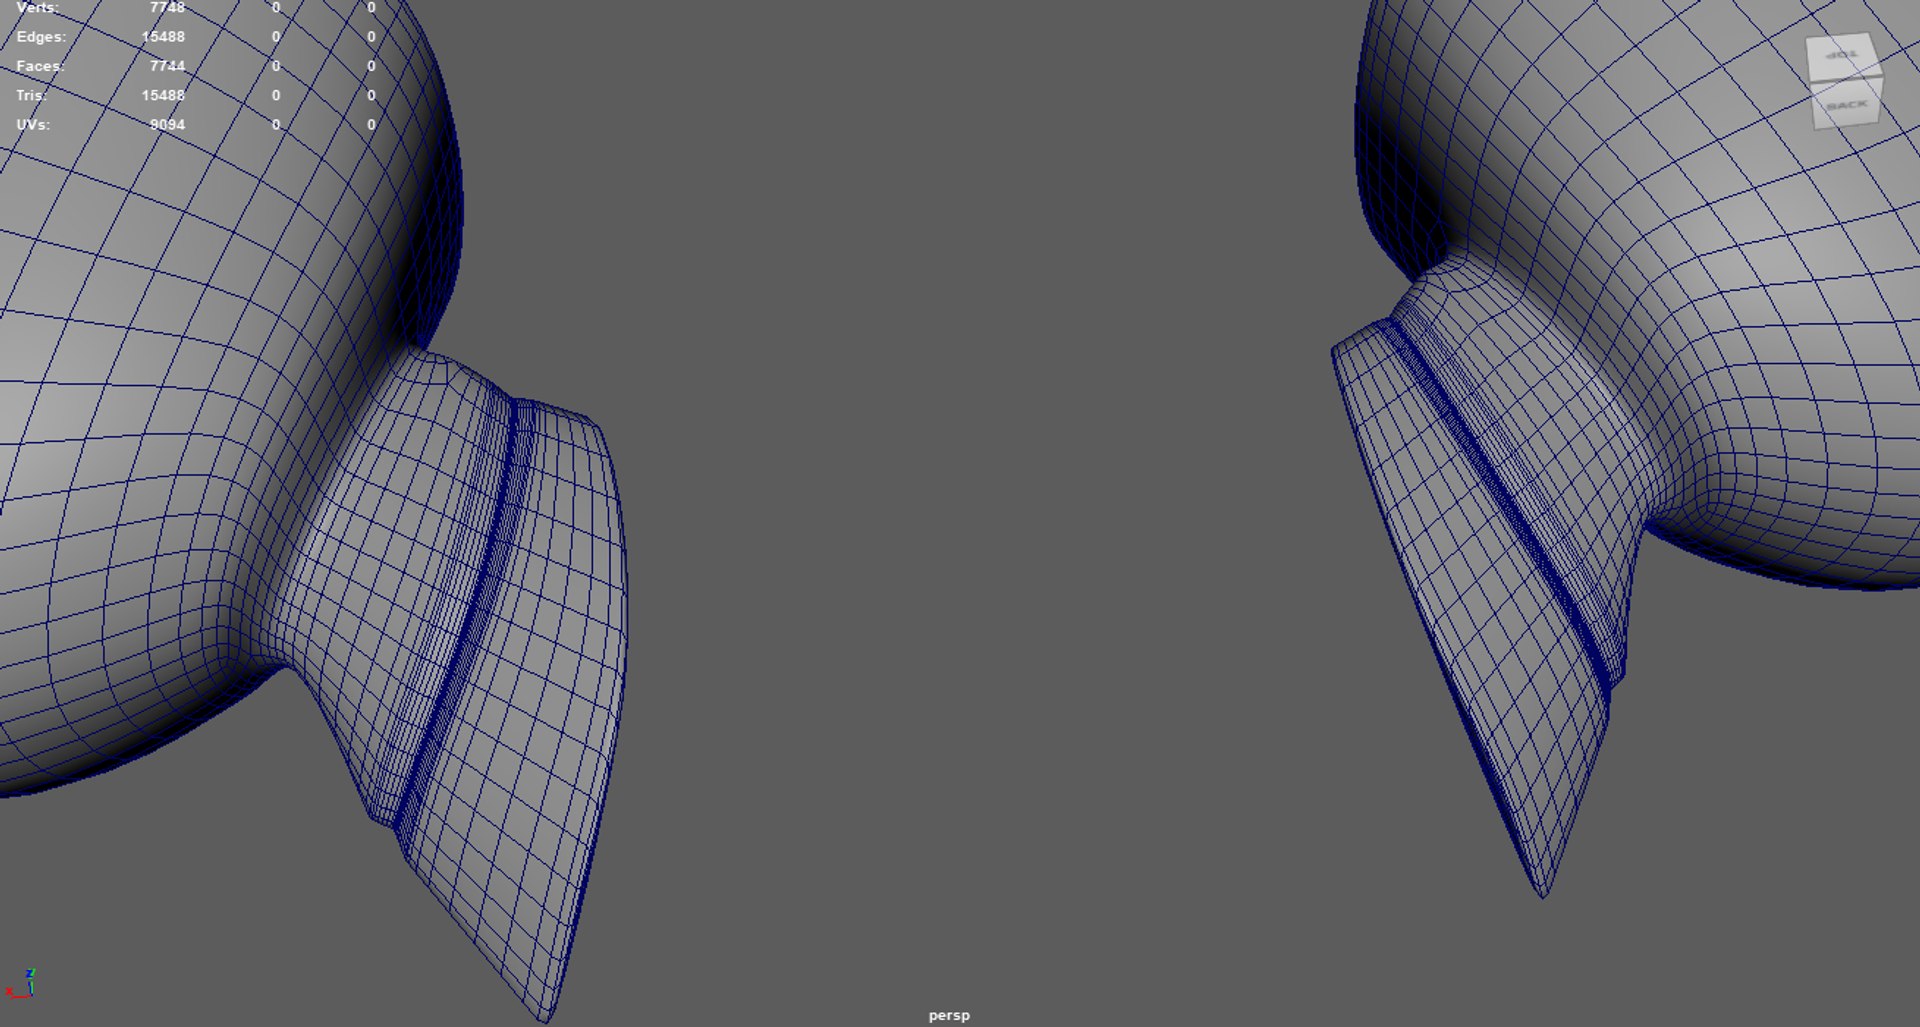Click the XYZ axis orientation gizmo
1920x1027 pixels.
21,983
